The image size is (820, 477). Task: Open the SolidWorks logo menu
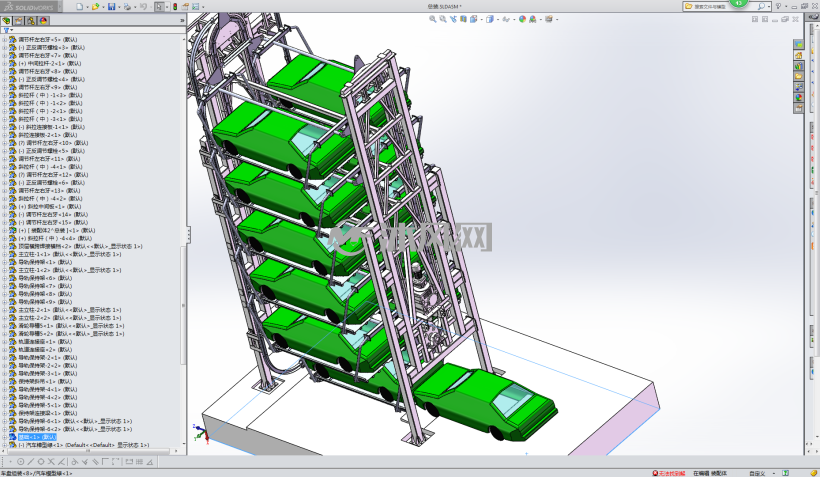[x=30, y=7]
